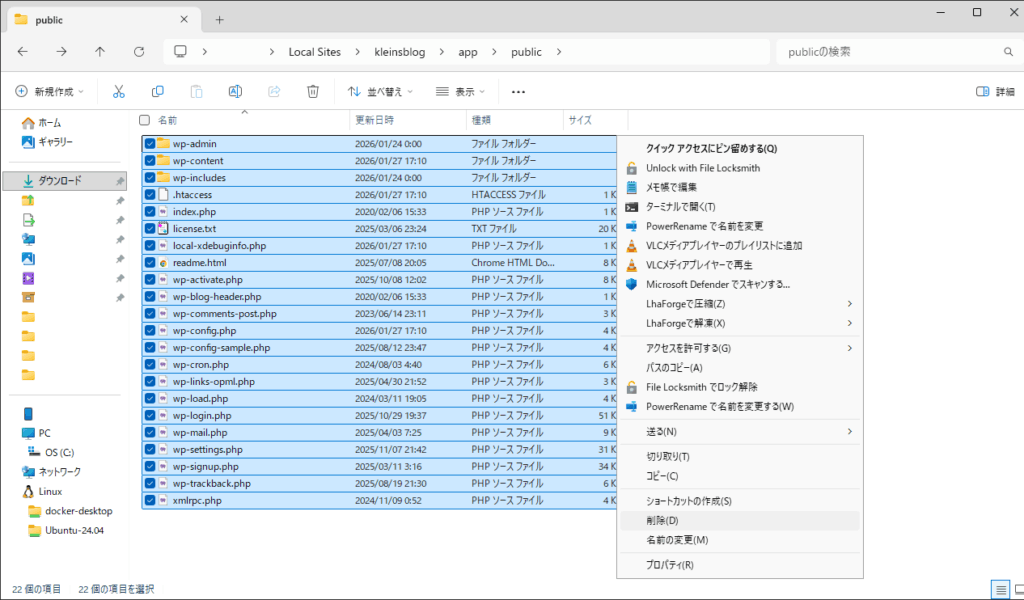The image size is (1024, 600).
Task: Choose プロパティ(R) from context menu
Action: click(x=669, y=565)
